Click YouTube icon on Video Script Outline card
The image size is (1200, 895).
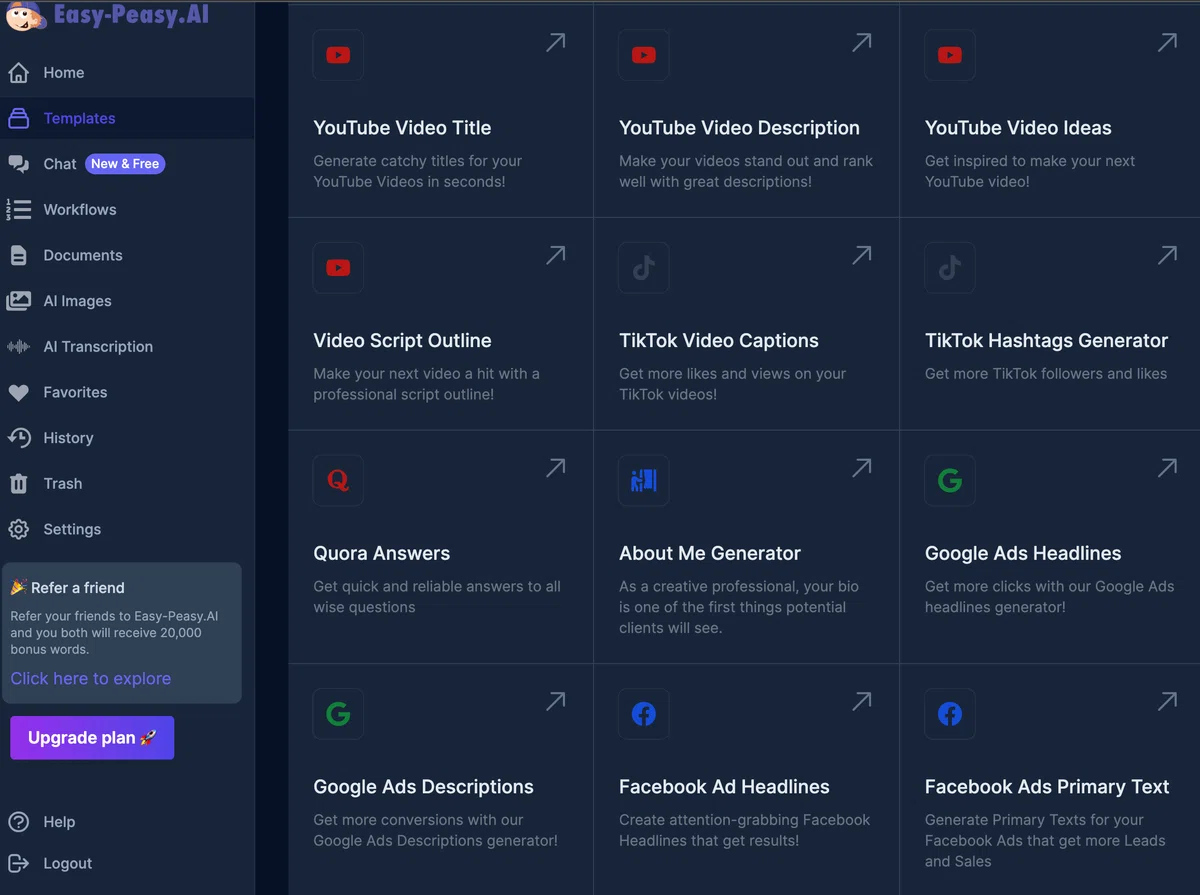338,267
